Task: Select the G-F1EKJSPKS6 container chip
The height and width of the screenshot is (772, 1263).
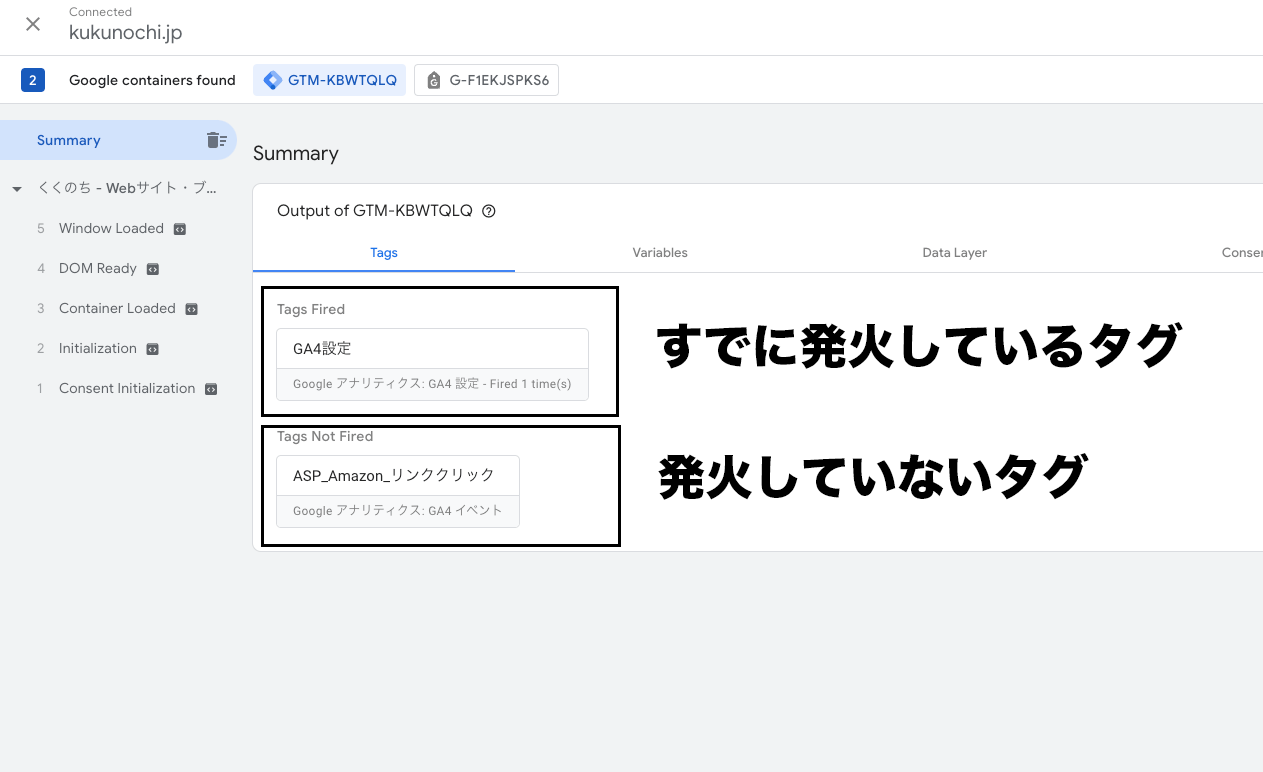Action: pos(486,81)
